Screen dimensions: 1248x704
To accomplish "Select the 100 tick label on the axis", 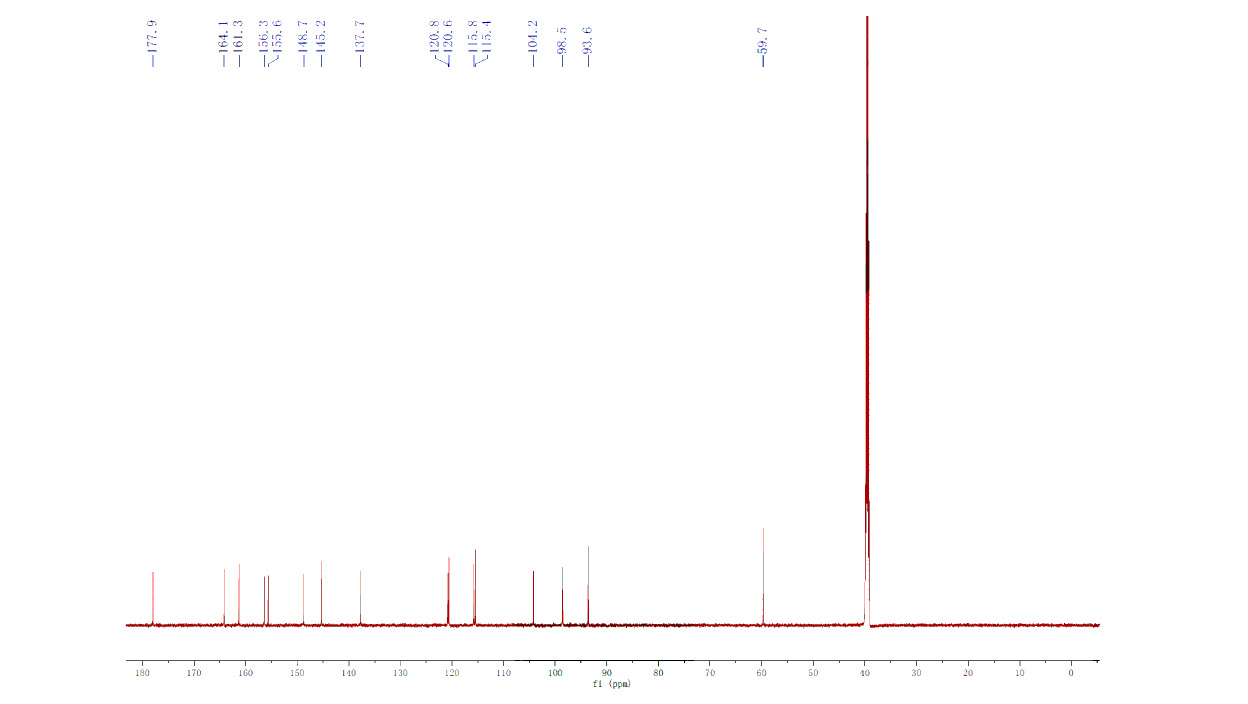I will [555, 673].
